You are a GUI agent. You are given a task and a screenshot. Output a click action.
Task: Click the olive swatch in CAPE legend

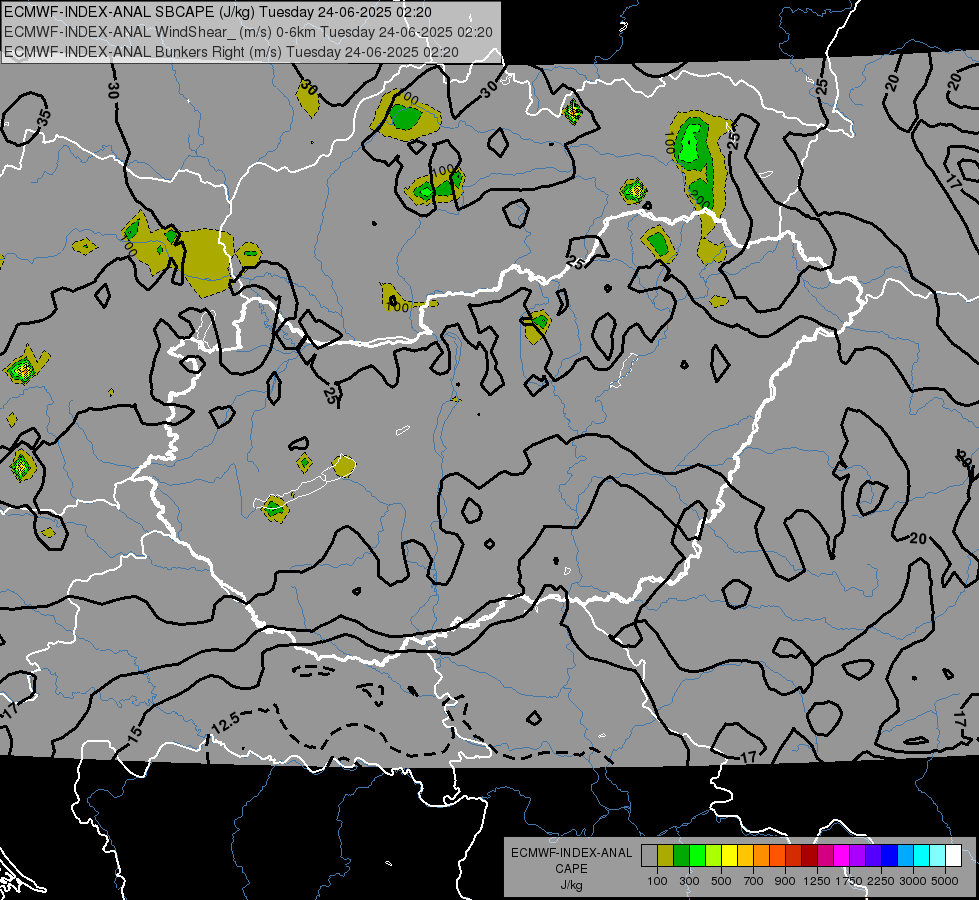(x=666, y=856)
